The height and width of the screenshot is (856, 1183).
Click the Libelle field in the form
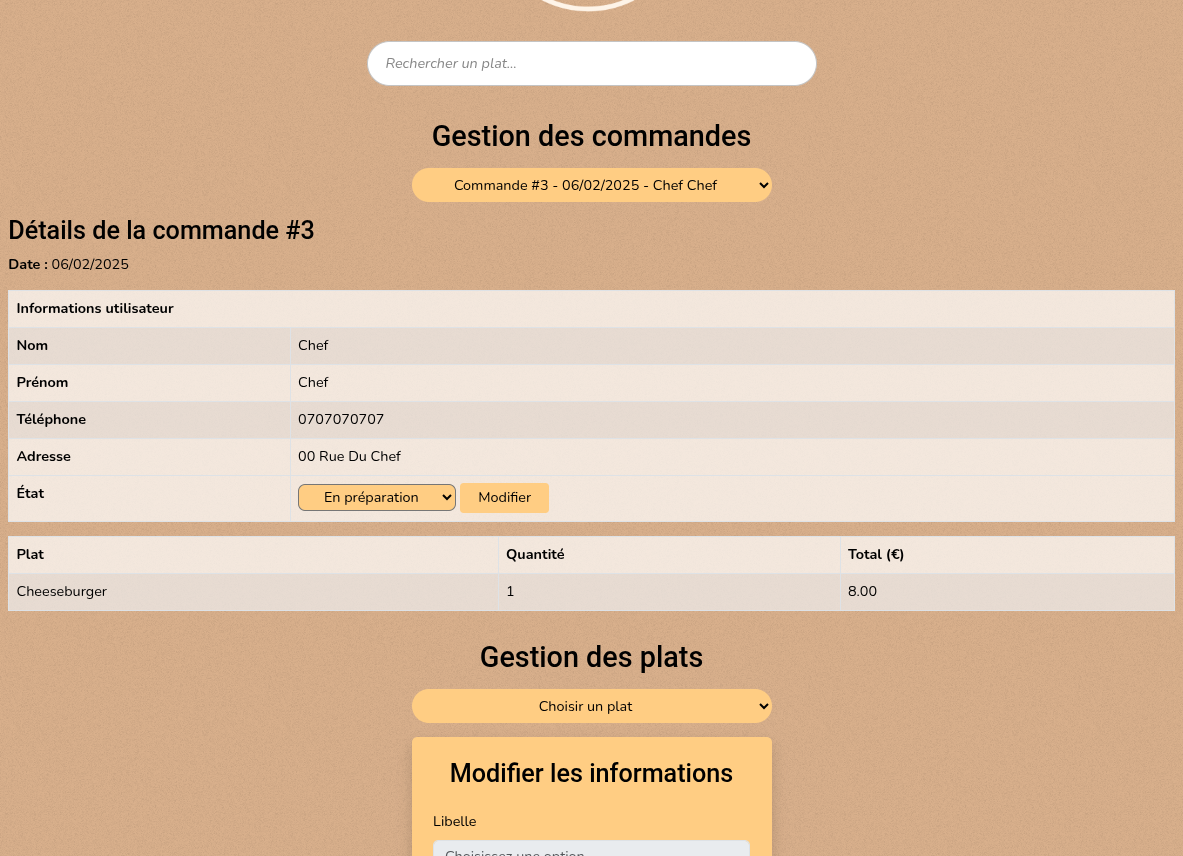click(592, 848)
